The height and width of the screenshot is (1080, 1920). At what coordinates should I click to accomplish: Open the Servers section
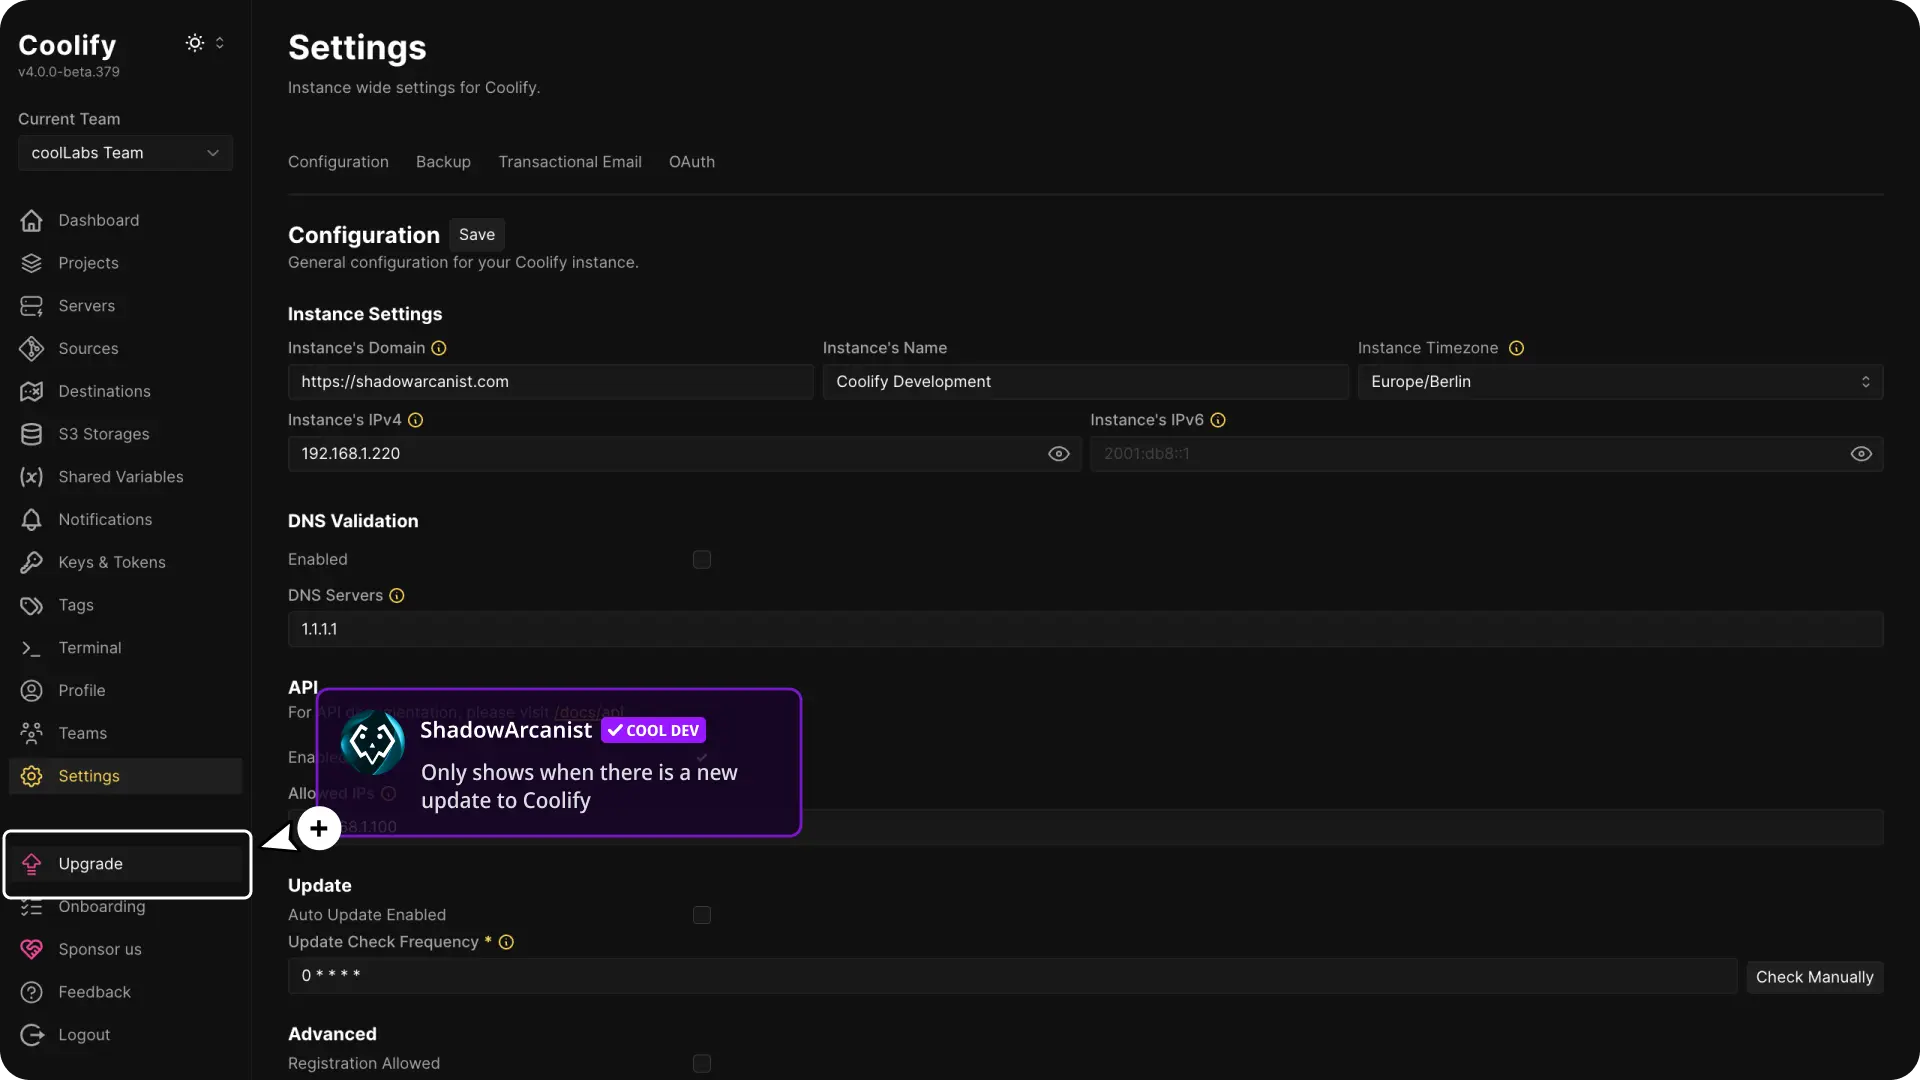coord(88,306)
